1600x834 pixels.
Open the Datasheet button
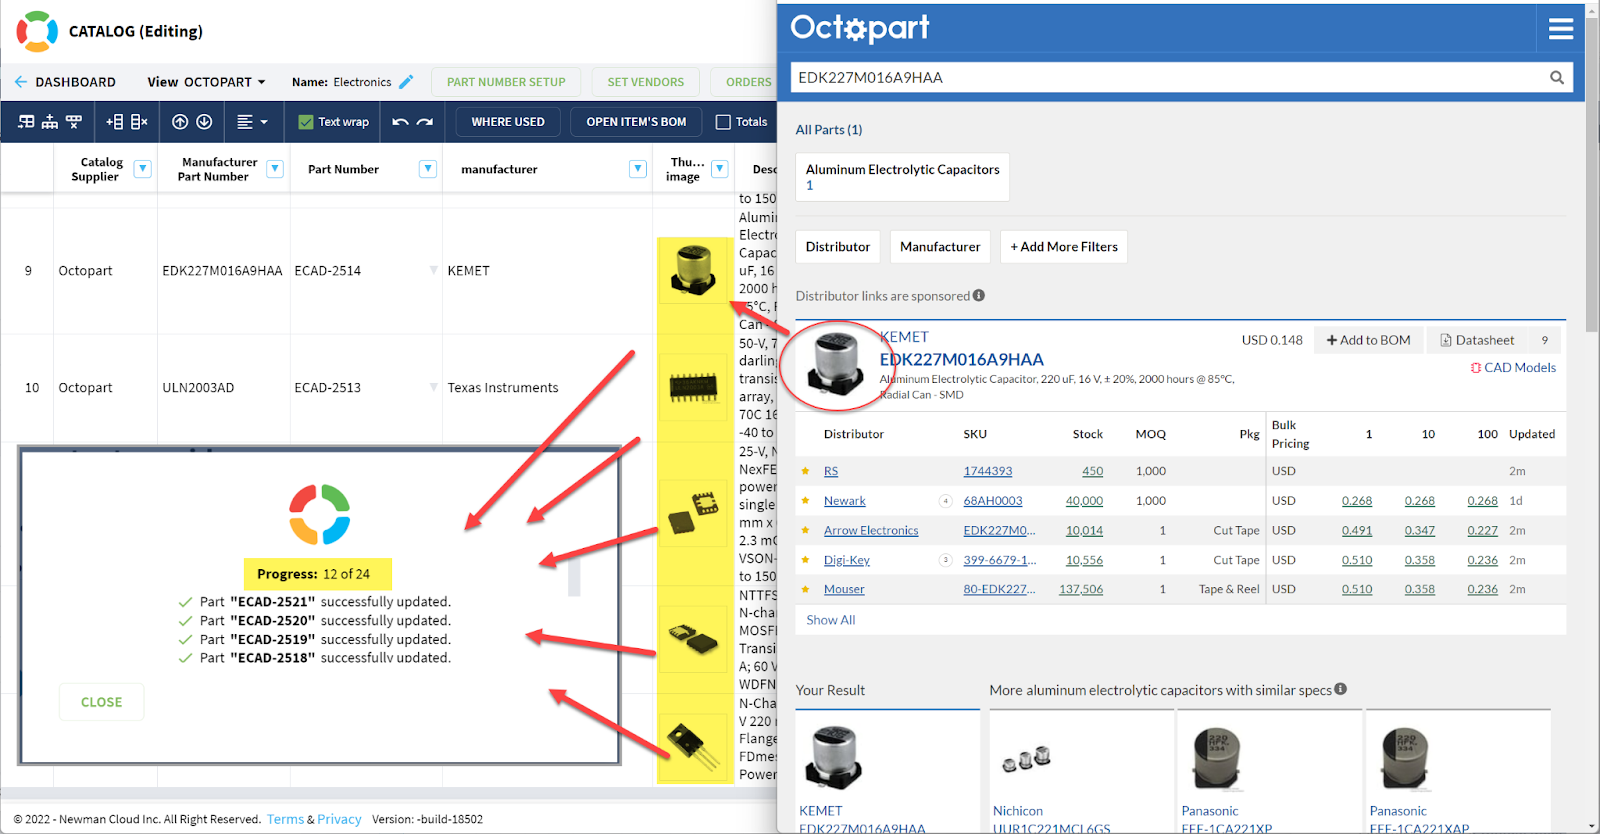coord(1477,340)
